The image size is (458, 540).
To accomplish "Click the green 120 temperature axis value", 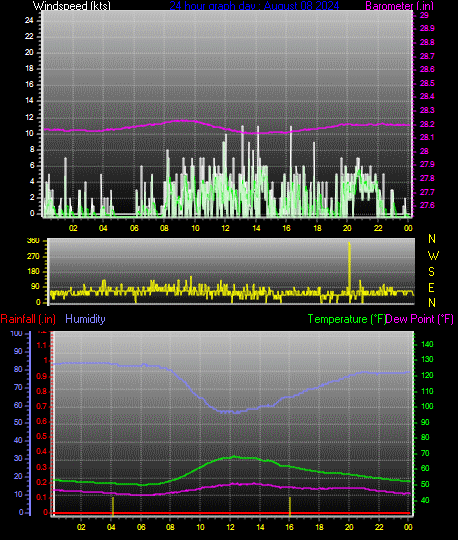I will pyautogui.click(x=427, y=375).
